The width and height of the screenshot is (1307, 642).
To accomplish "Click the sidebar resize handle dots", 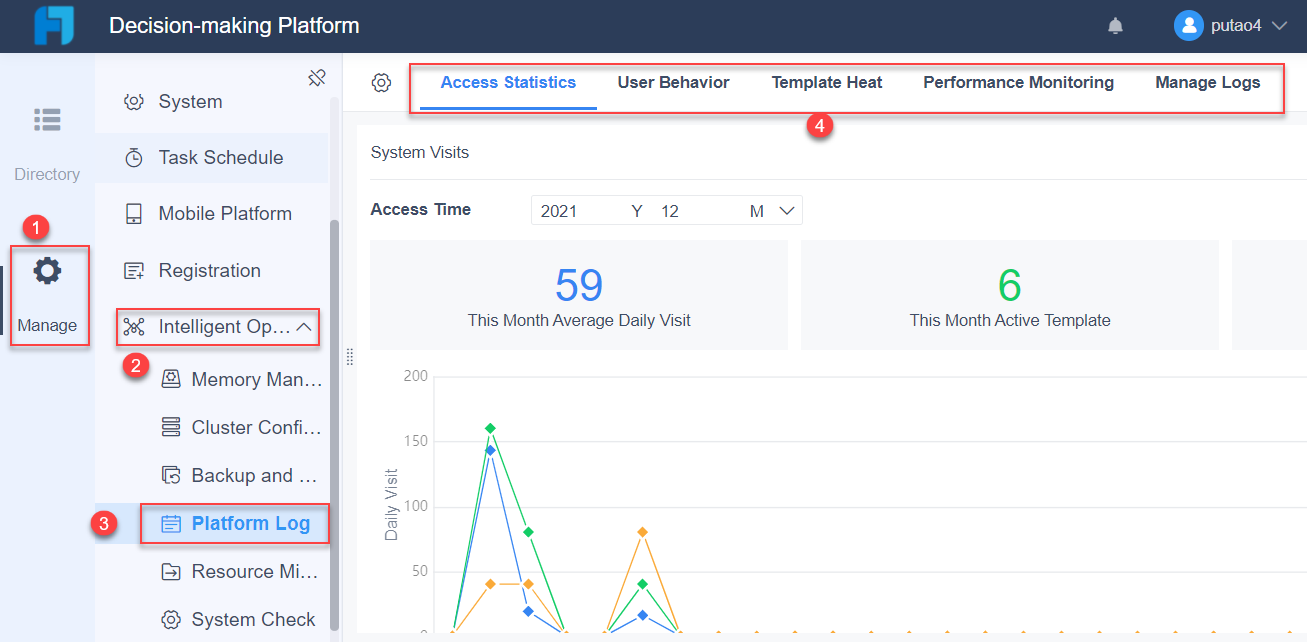I will [x=349, y=357].
